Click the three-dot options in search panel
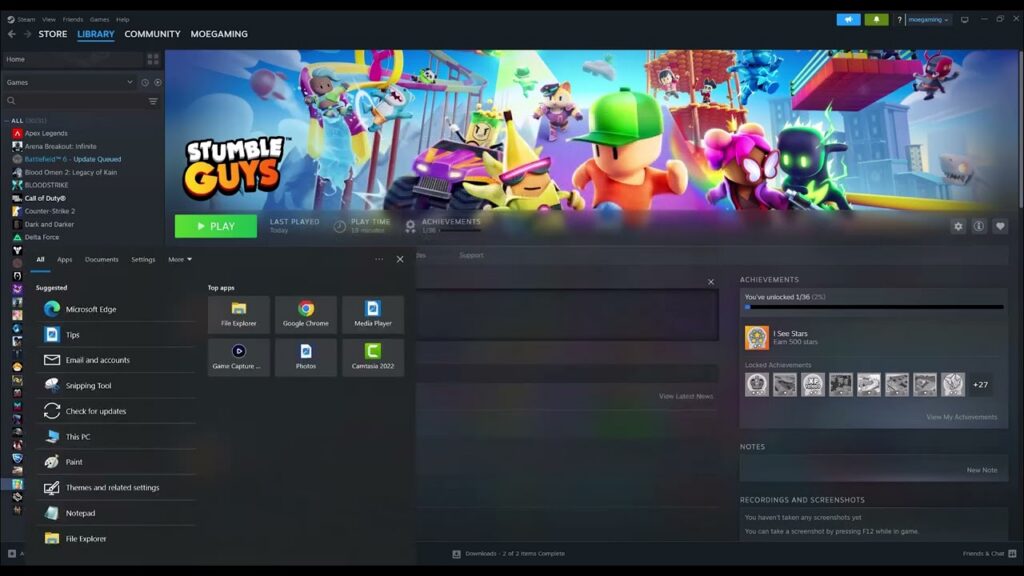 (x=379, y=259)
